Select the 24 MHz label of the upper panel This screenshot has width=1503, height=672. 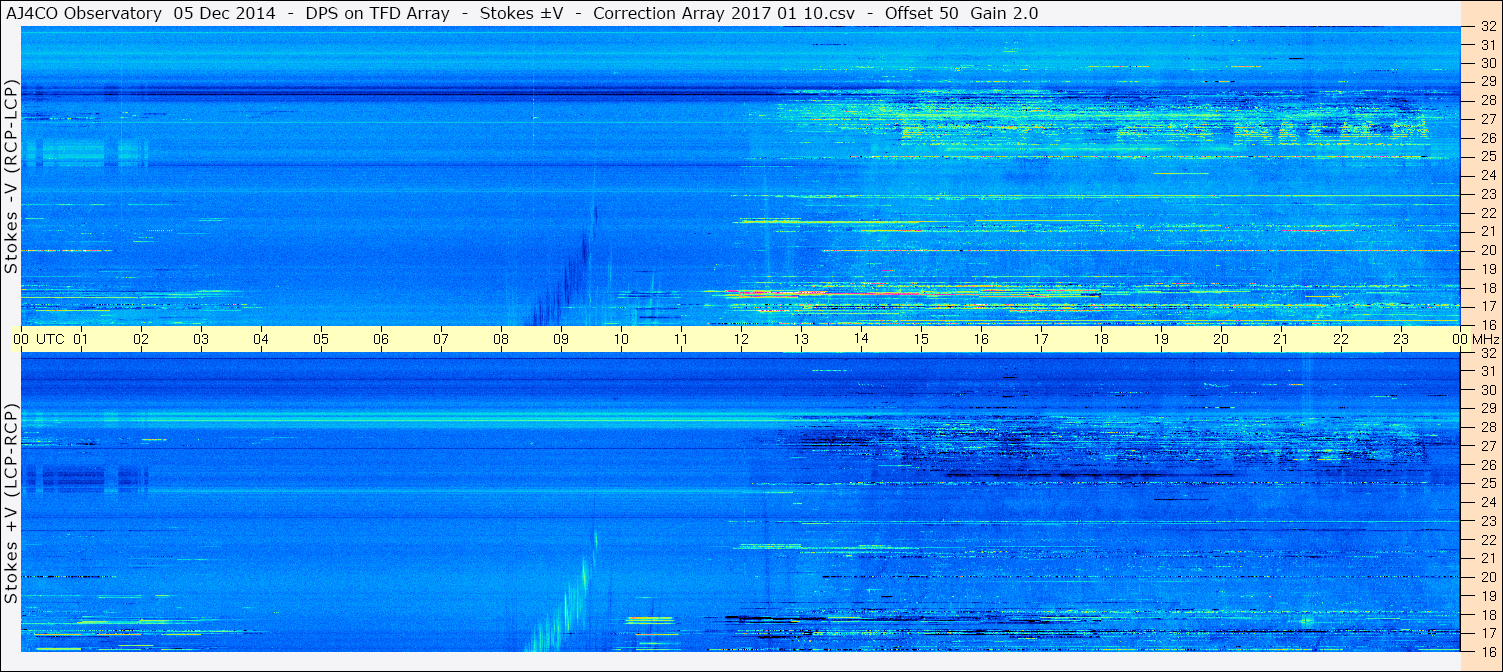[x=1487, y=175]
